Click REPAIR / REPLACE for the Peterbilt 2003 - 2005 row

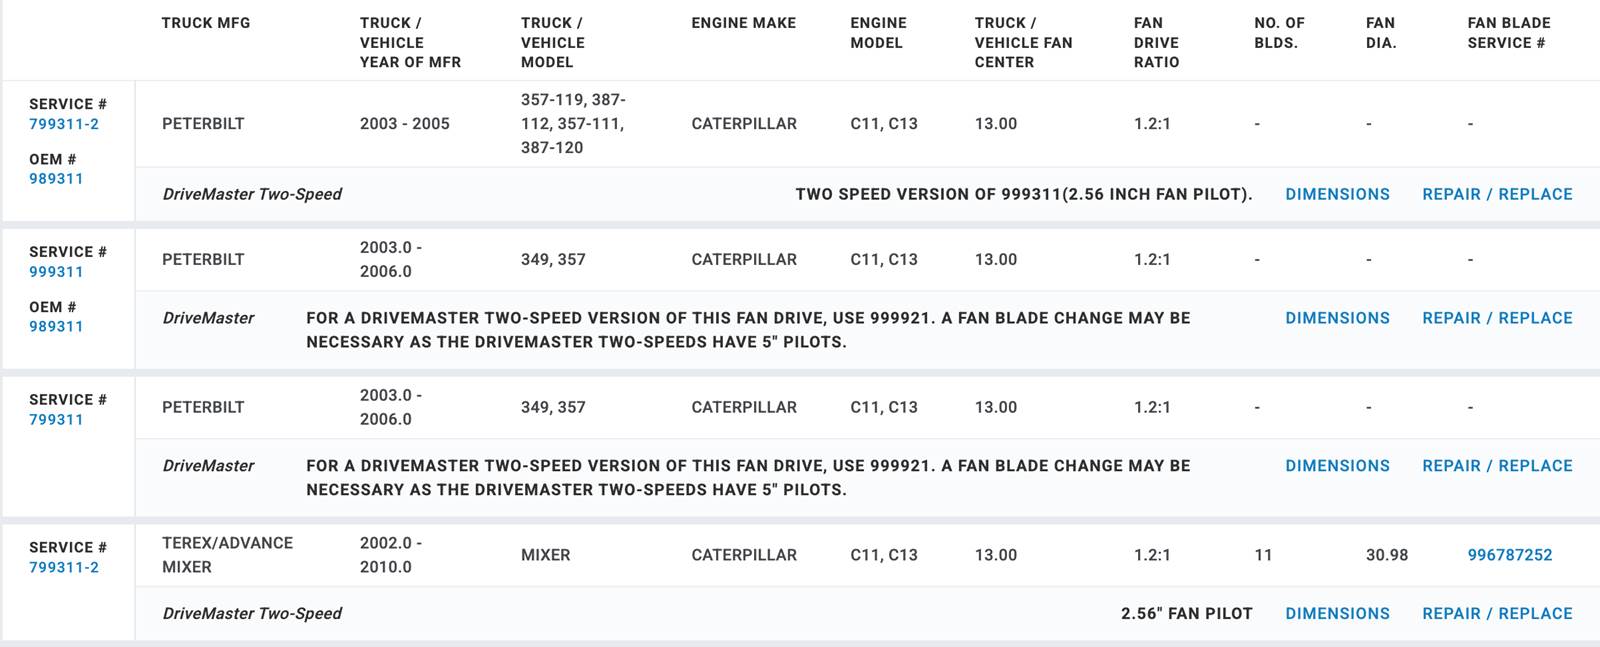1497,194
